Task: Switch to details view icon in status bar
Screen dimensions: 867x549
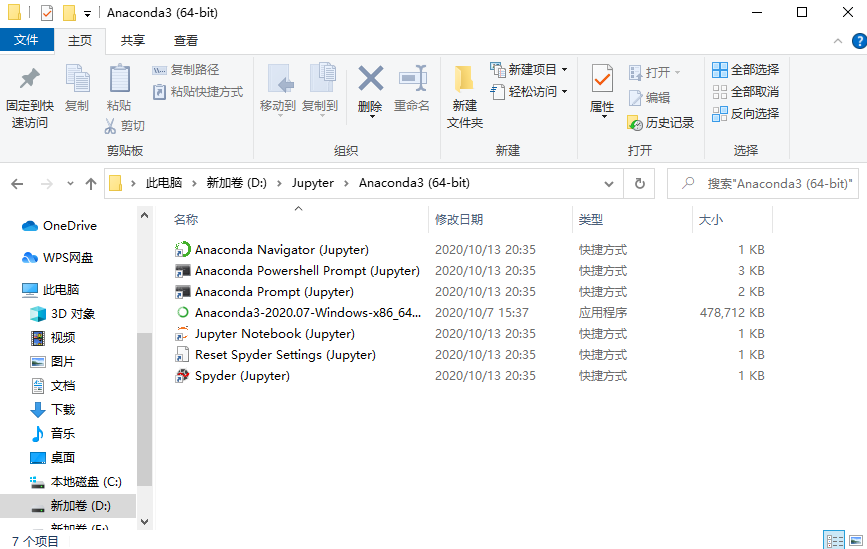Action: pyautogui.click(x=834, y=540)
